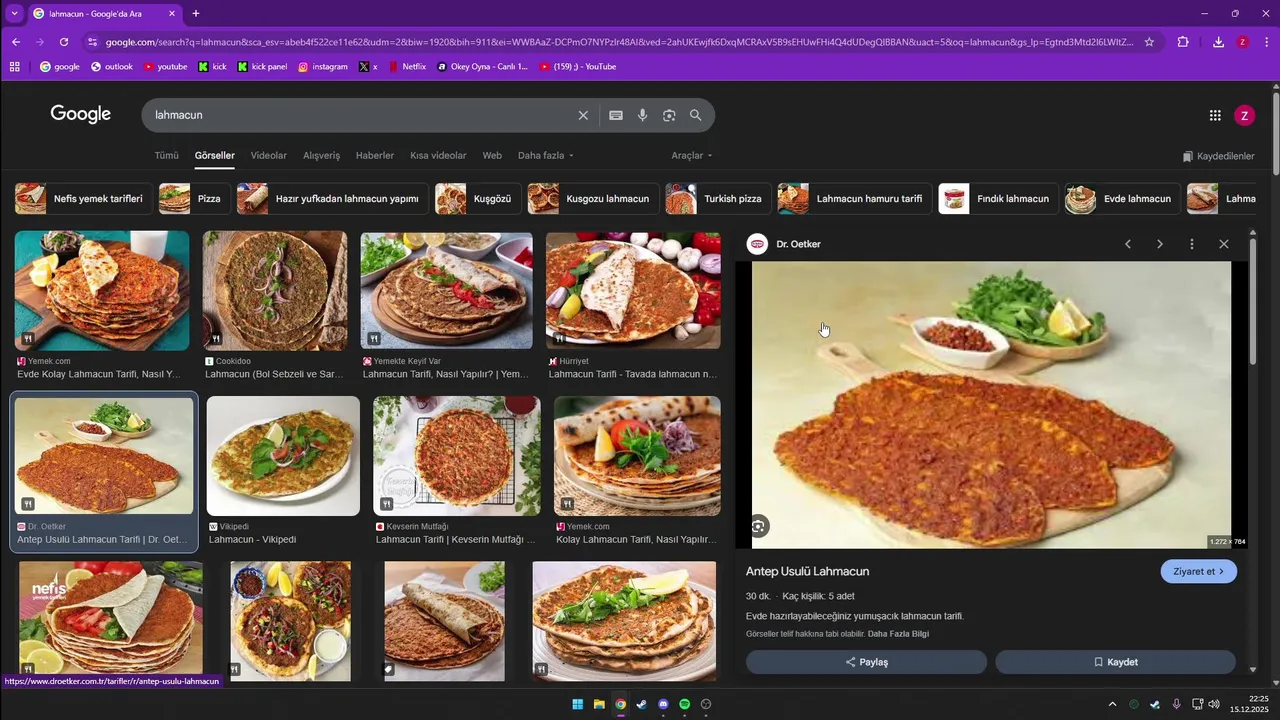Image resolution: width=1280 pixels, height=720 pixels.
Task: Open the kick panel bookmark
Action: pos(262,67)
